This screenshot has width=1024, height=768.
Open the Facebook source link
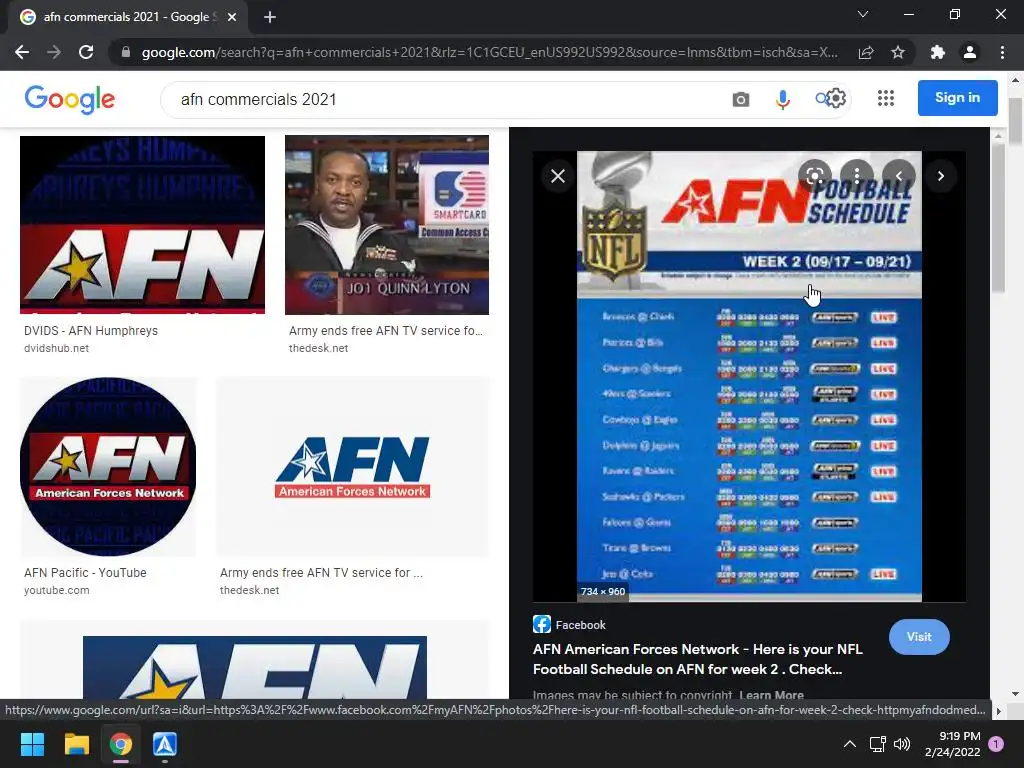click(x=569, y=625)
